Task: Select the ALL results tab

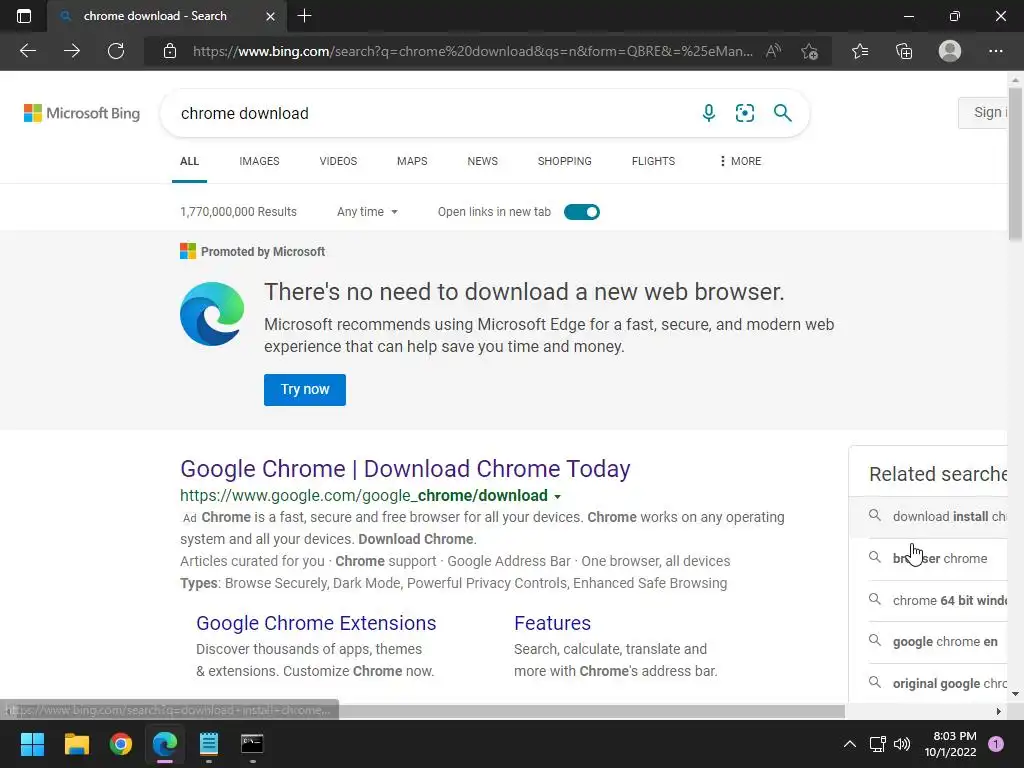Action: pyautogui.click(x=189, y=161)
